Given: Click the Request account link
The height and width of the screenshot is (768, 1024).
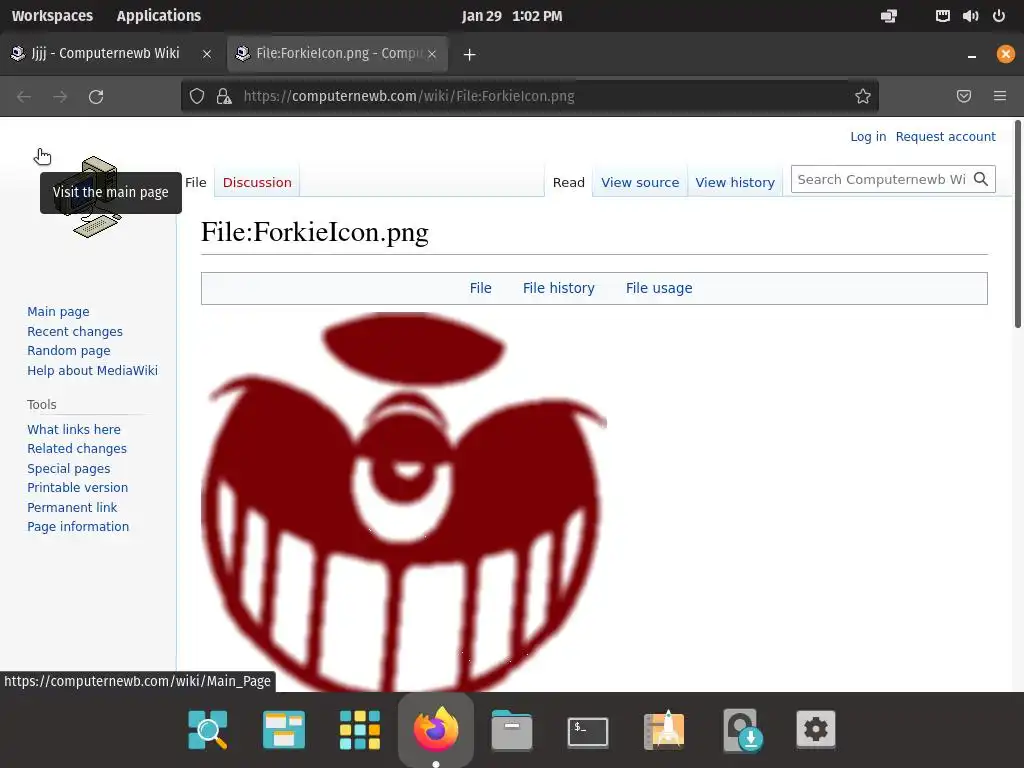Looking at the screenshot, I should pyautogui.click(x=945, y=136).
